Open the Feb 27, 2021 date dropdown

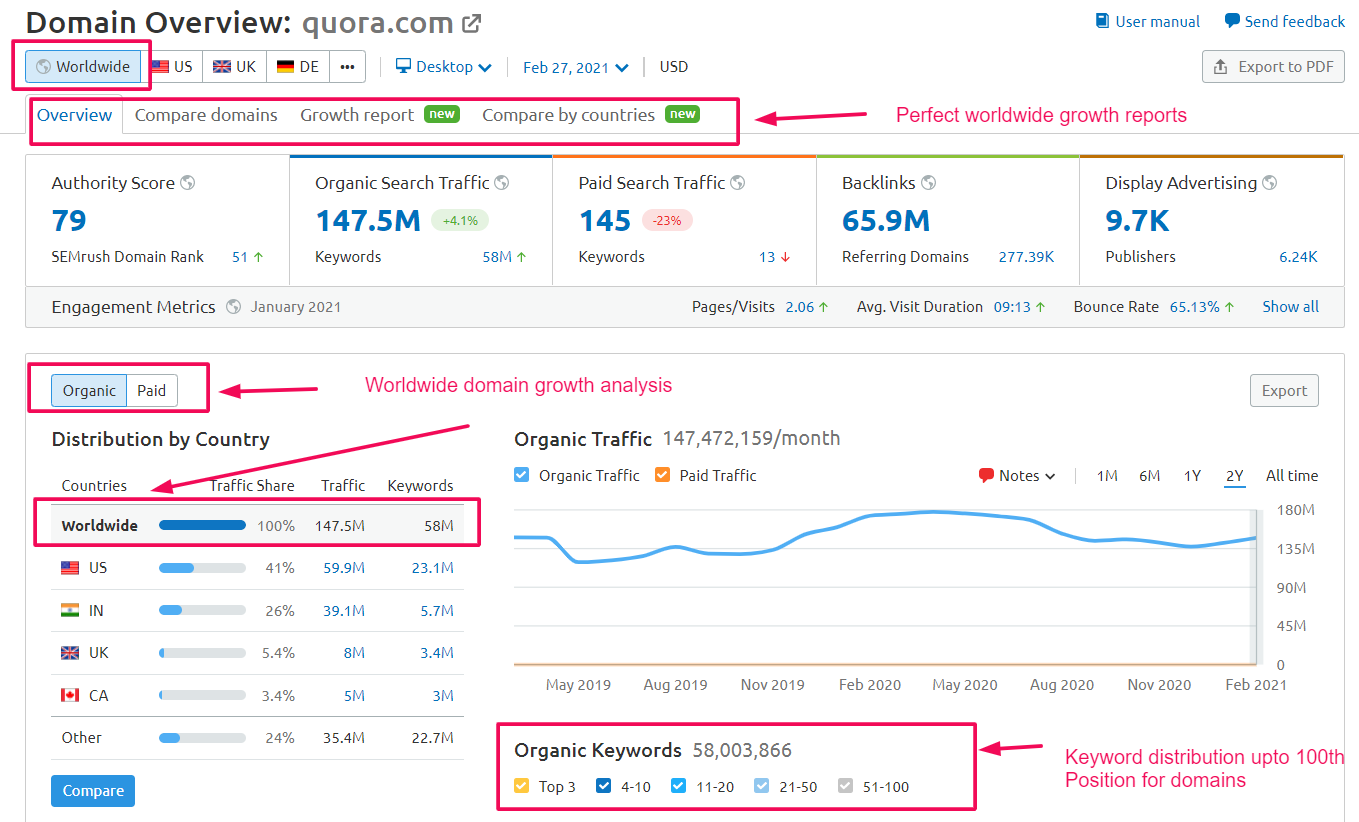click(x=576, y=68)
